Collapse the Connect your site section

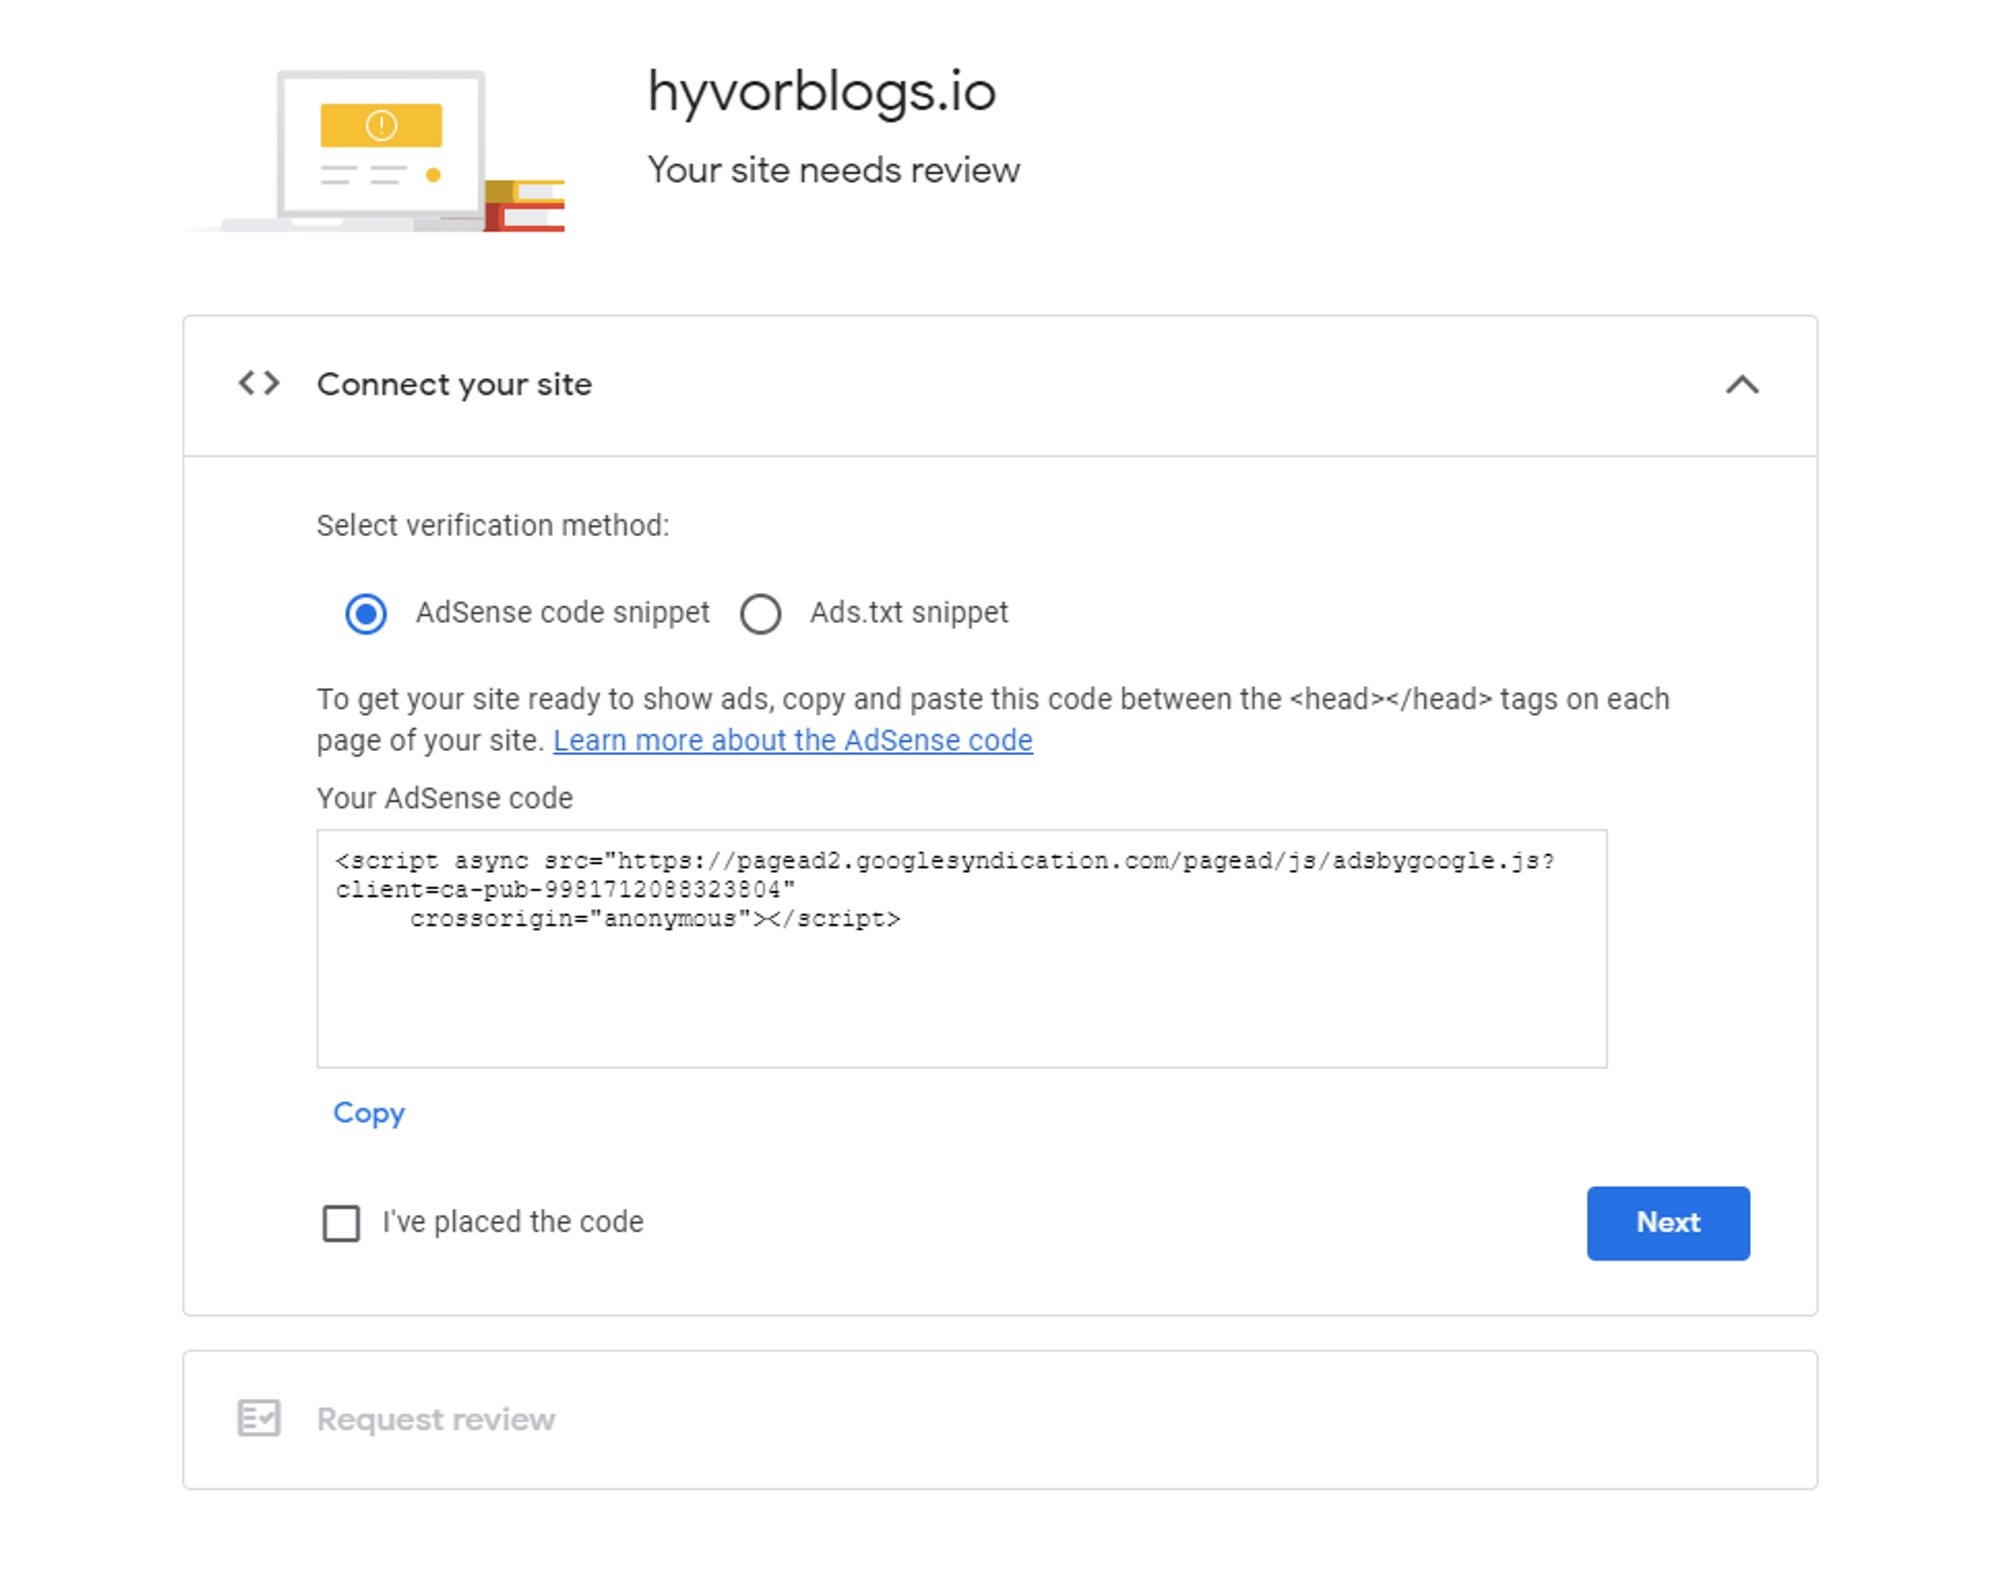click(1742, 385)
